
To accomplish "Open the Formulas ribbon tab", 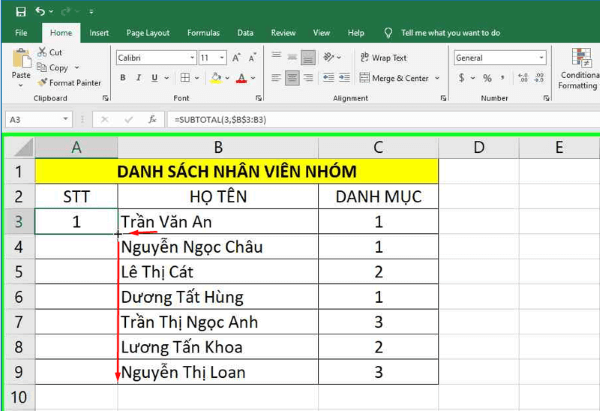I will point(203,33).
